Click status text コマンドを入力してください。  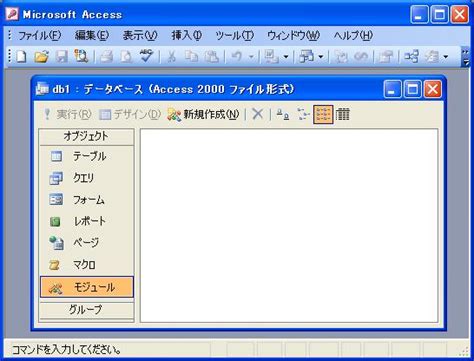click(x=67, y=350)
